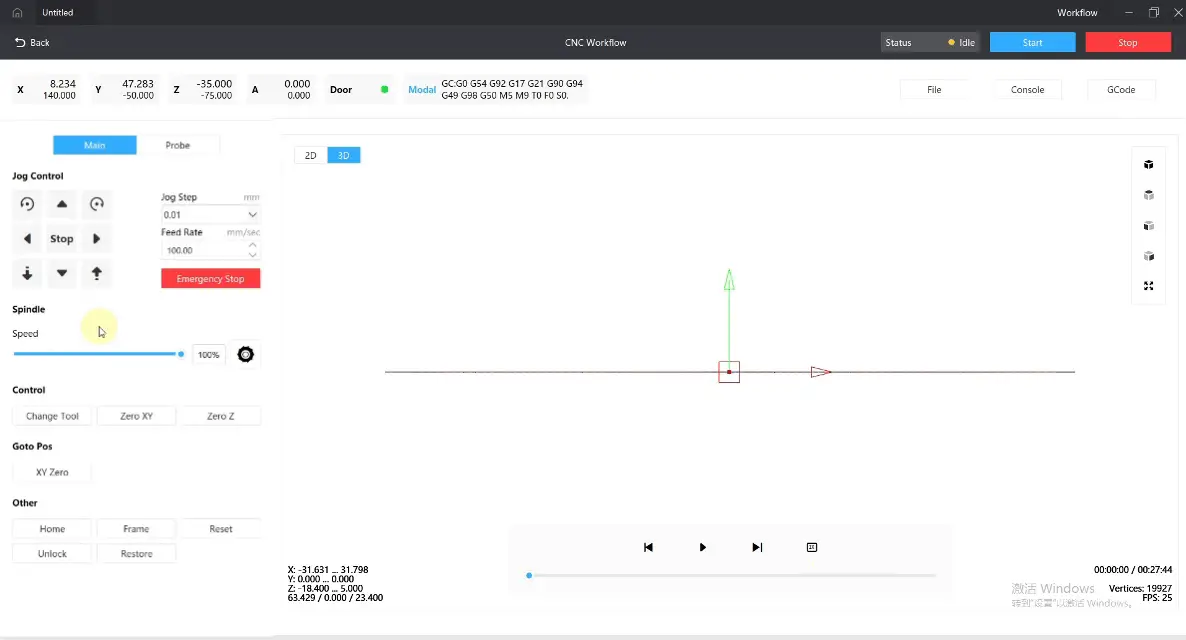Viewport: 1186px width, 640px height.
Task: Jog Z-axis down with the dashed down arrow
Action: (x=27, y=273)
